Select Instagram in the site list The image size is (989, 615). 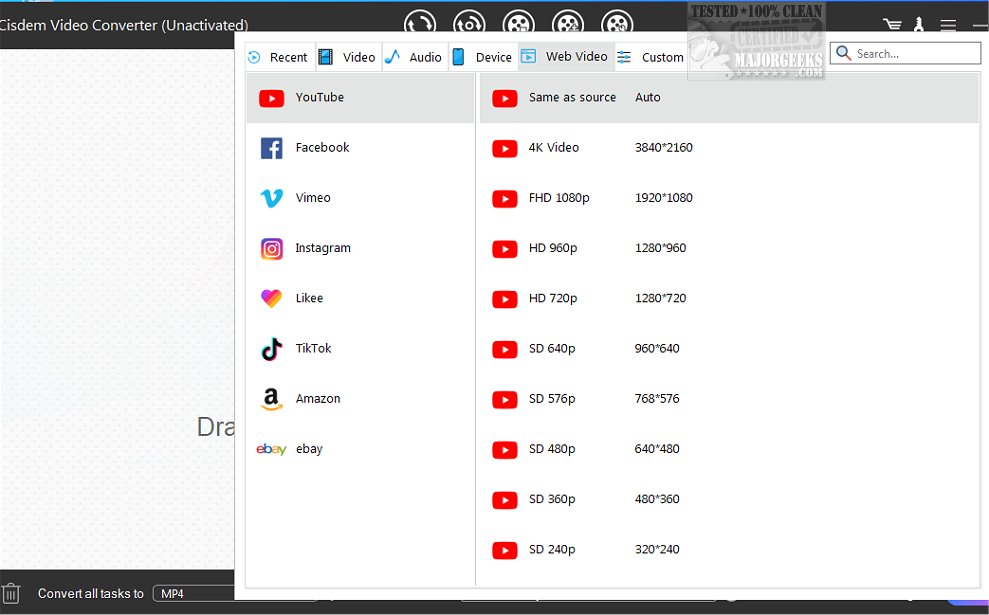(x=360, y=248)
